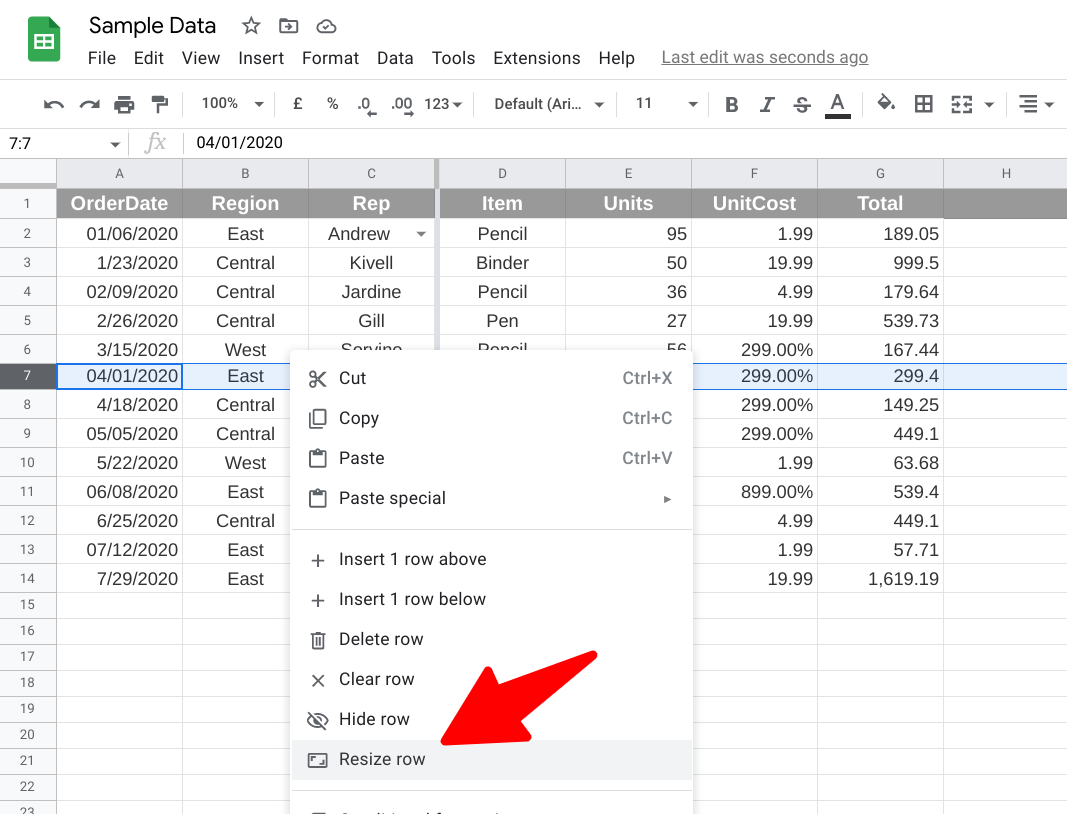Select row 7 header
Viewport: 1067px width, 814px height.
(28, 376)
